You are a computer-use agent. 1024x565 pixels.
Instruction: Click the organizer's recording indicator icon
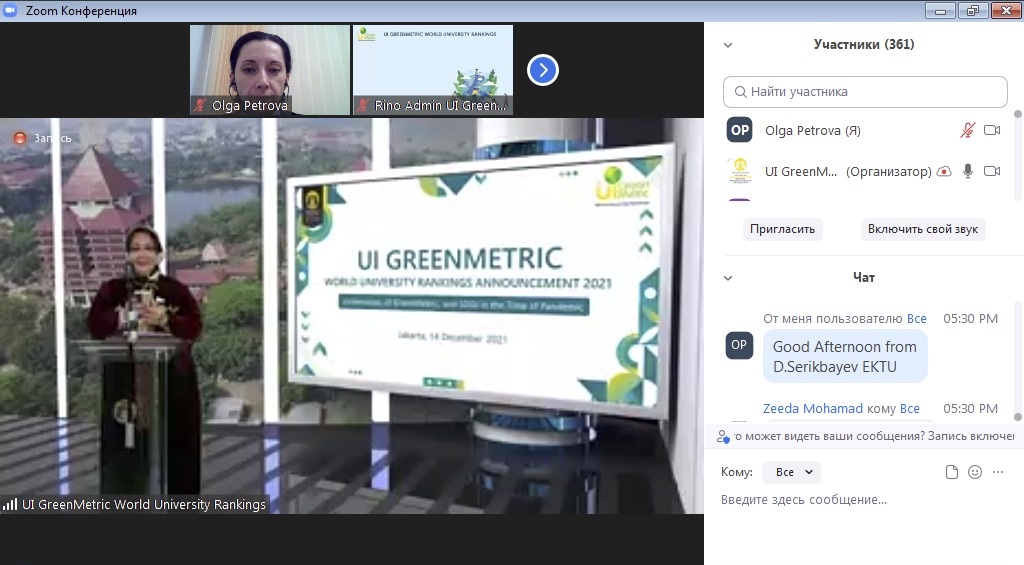pyautogui.click(x=944, y=171)
